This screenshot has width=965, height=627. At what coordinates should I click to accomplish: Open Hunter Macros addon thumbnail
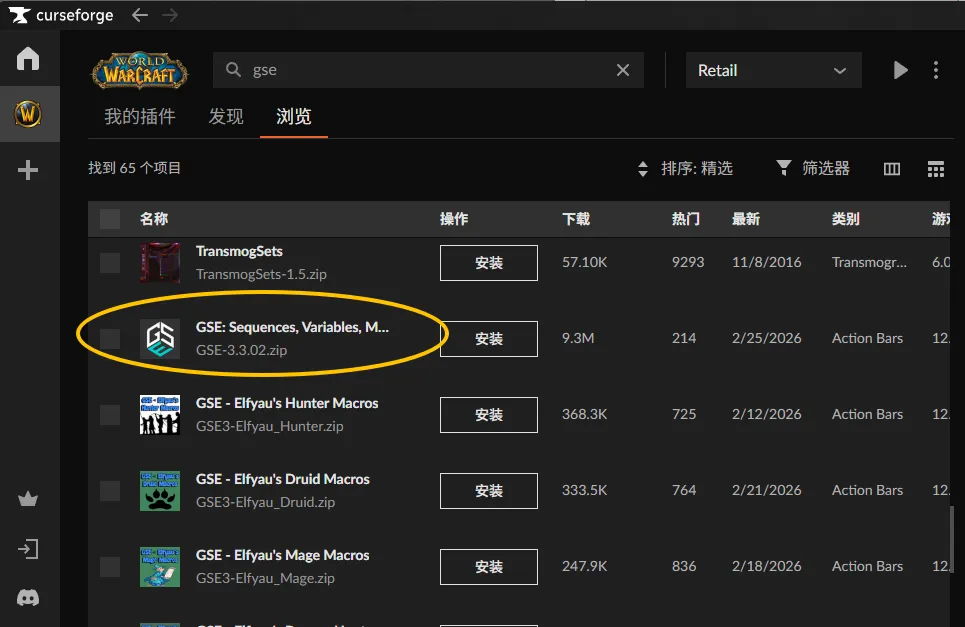point(160,415)
